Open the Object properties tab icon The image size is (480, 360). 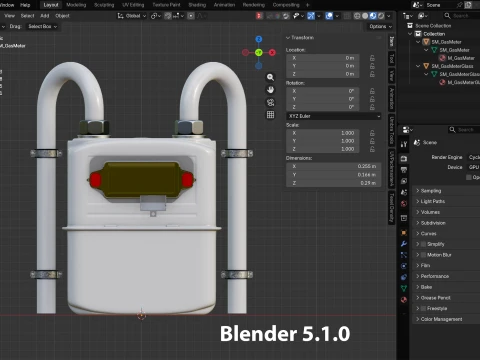point(404,233)
